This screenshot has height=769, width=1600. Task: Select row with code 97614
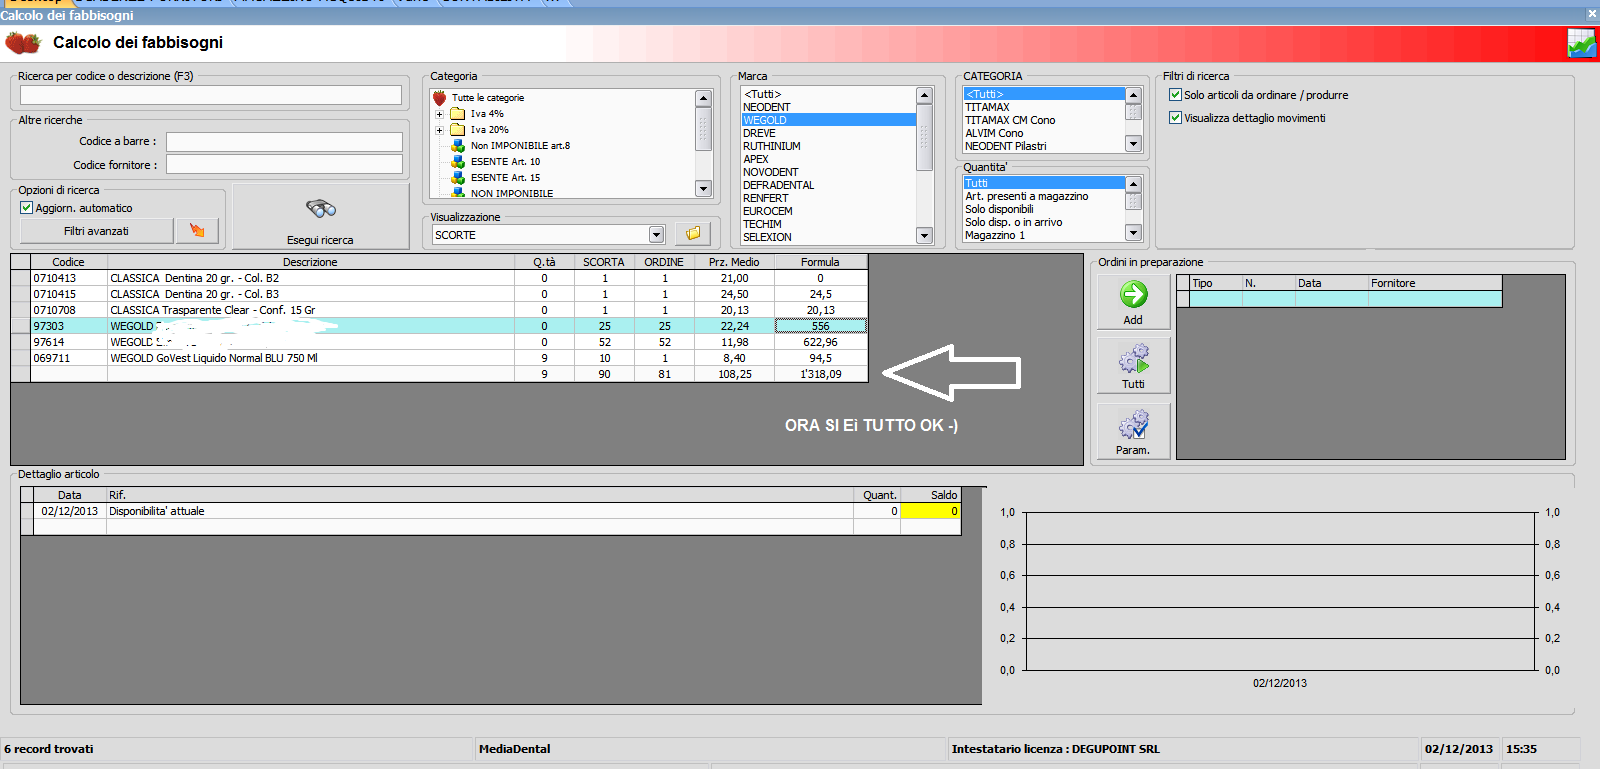(439, 342)
